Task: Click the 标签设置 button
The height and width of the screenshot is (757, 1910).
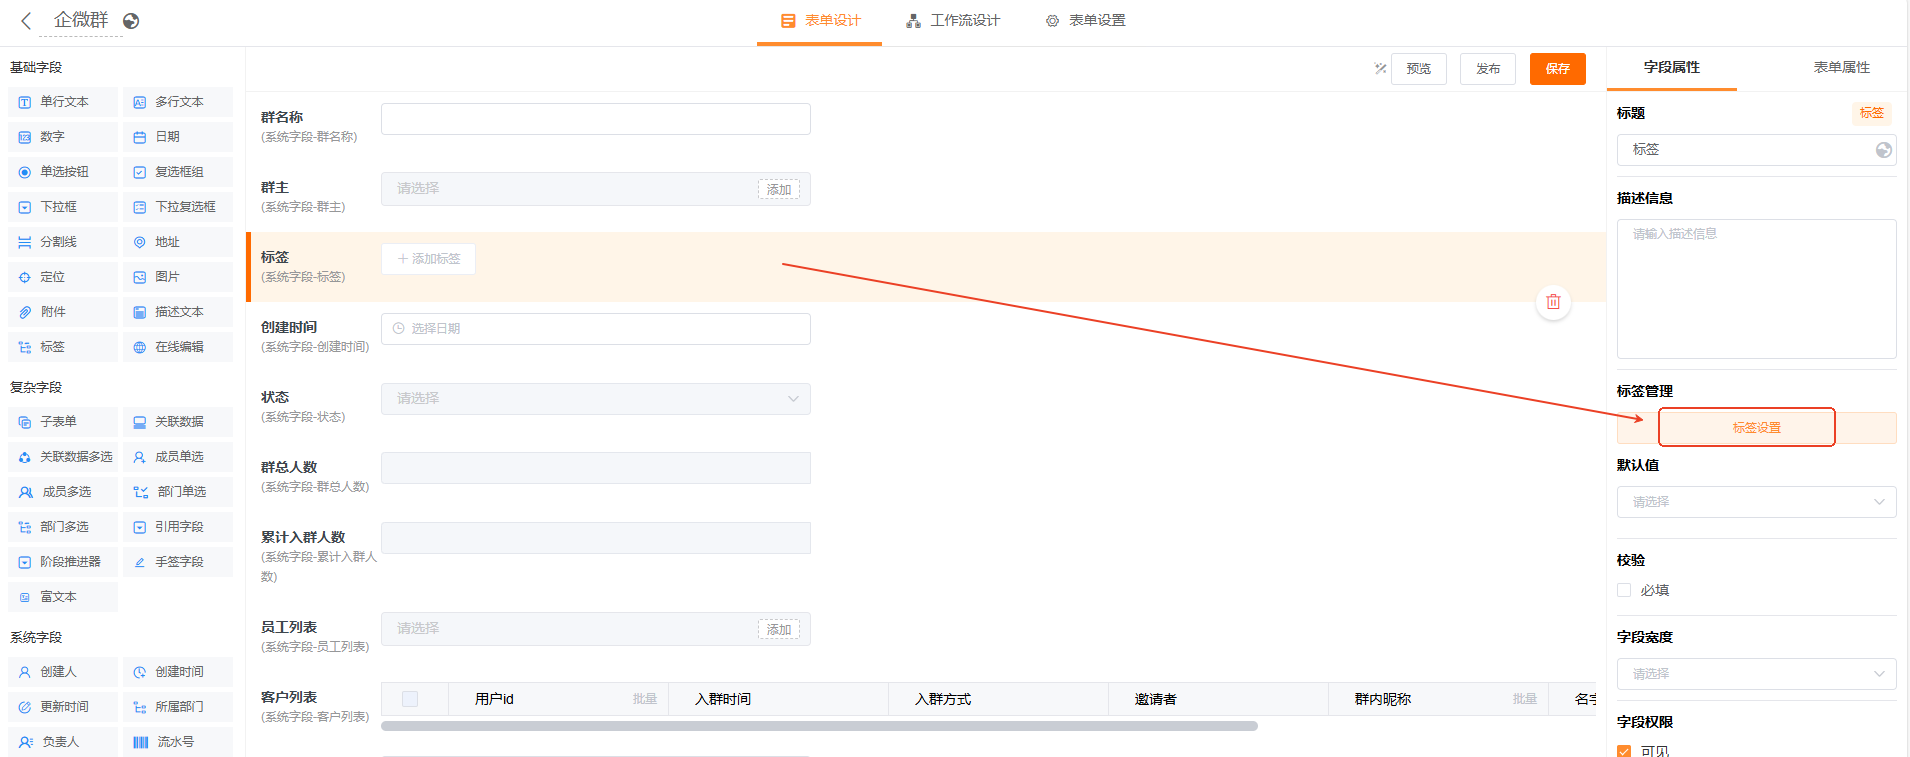Action: pyautogui.click(x=1756, y=428)
